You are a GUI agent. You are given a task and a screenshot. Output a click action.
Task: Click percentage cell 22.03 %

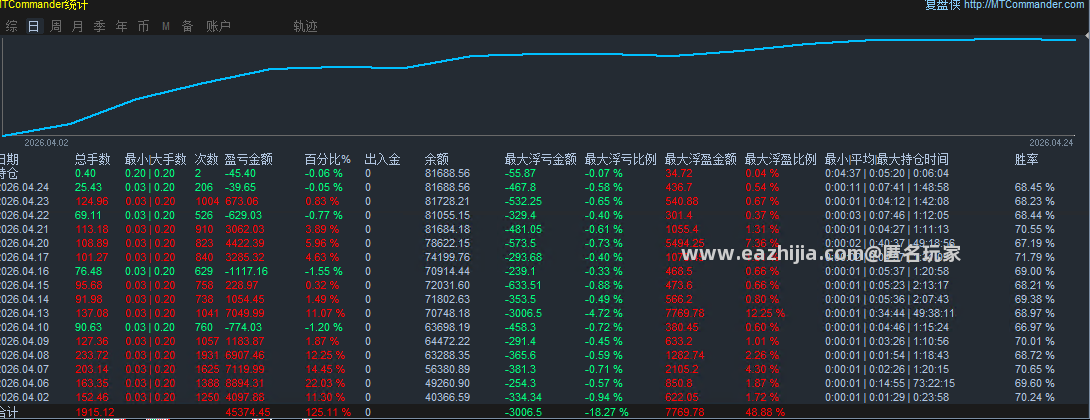pos(325,384)
